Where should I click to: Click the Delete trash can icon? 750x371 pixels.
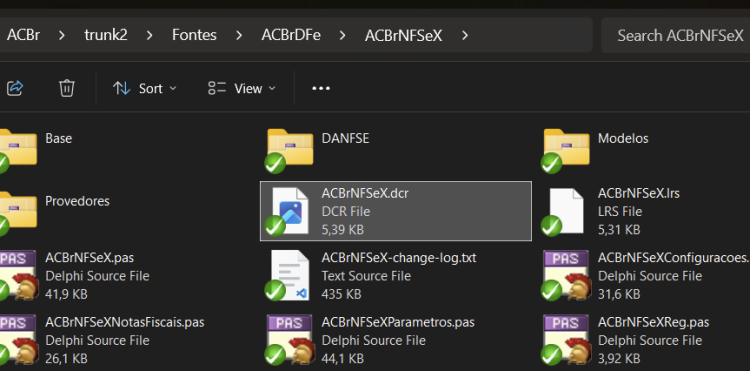66,88
